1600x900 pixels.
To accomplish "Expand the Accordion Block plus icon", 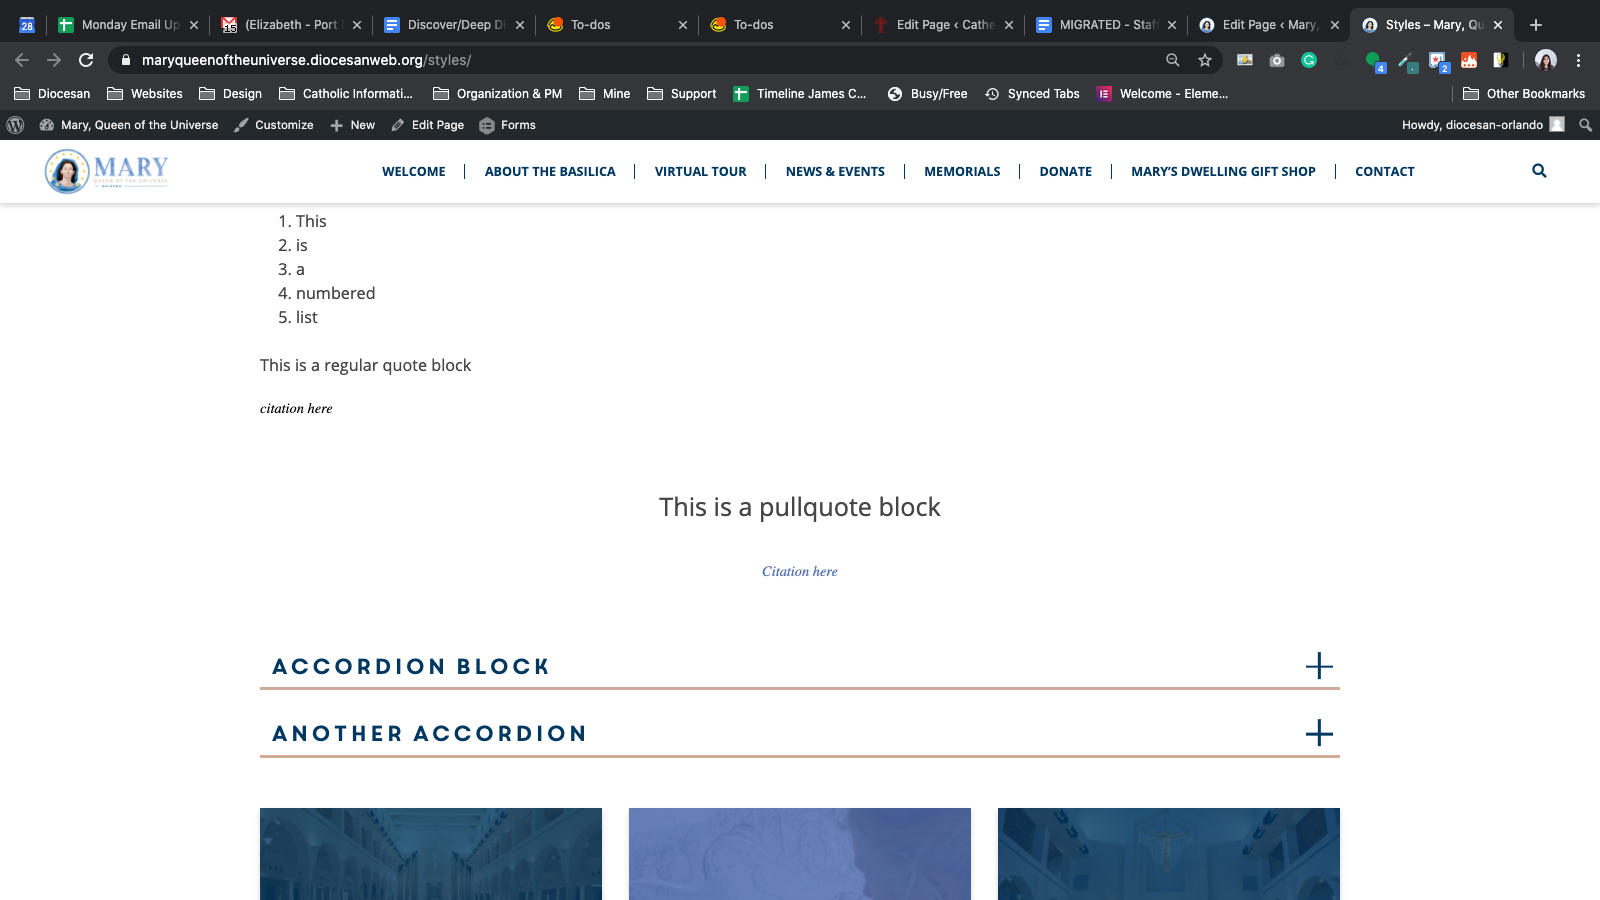I will (x=1319, y=666).
